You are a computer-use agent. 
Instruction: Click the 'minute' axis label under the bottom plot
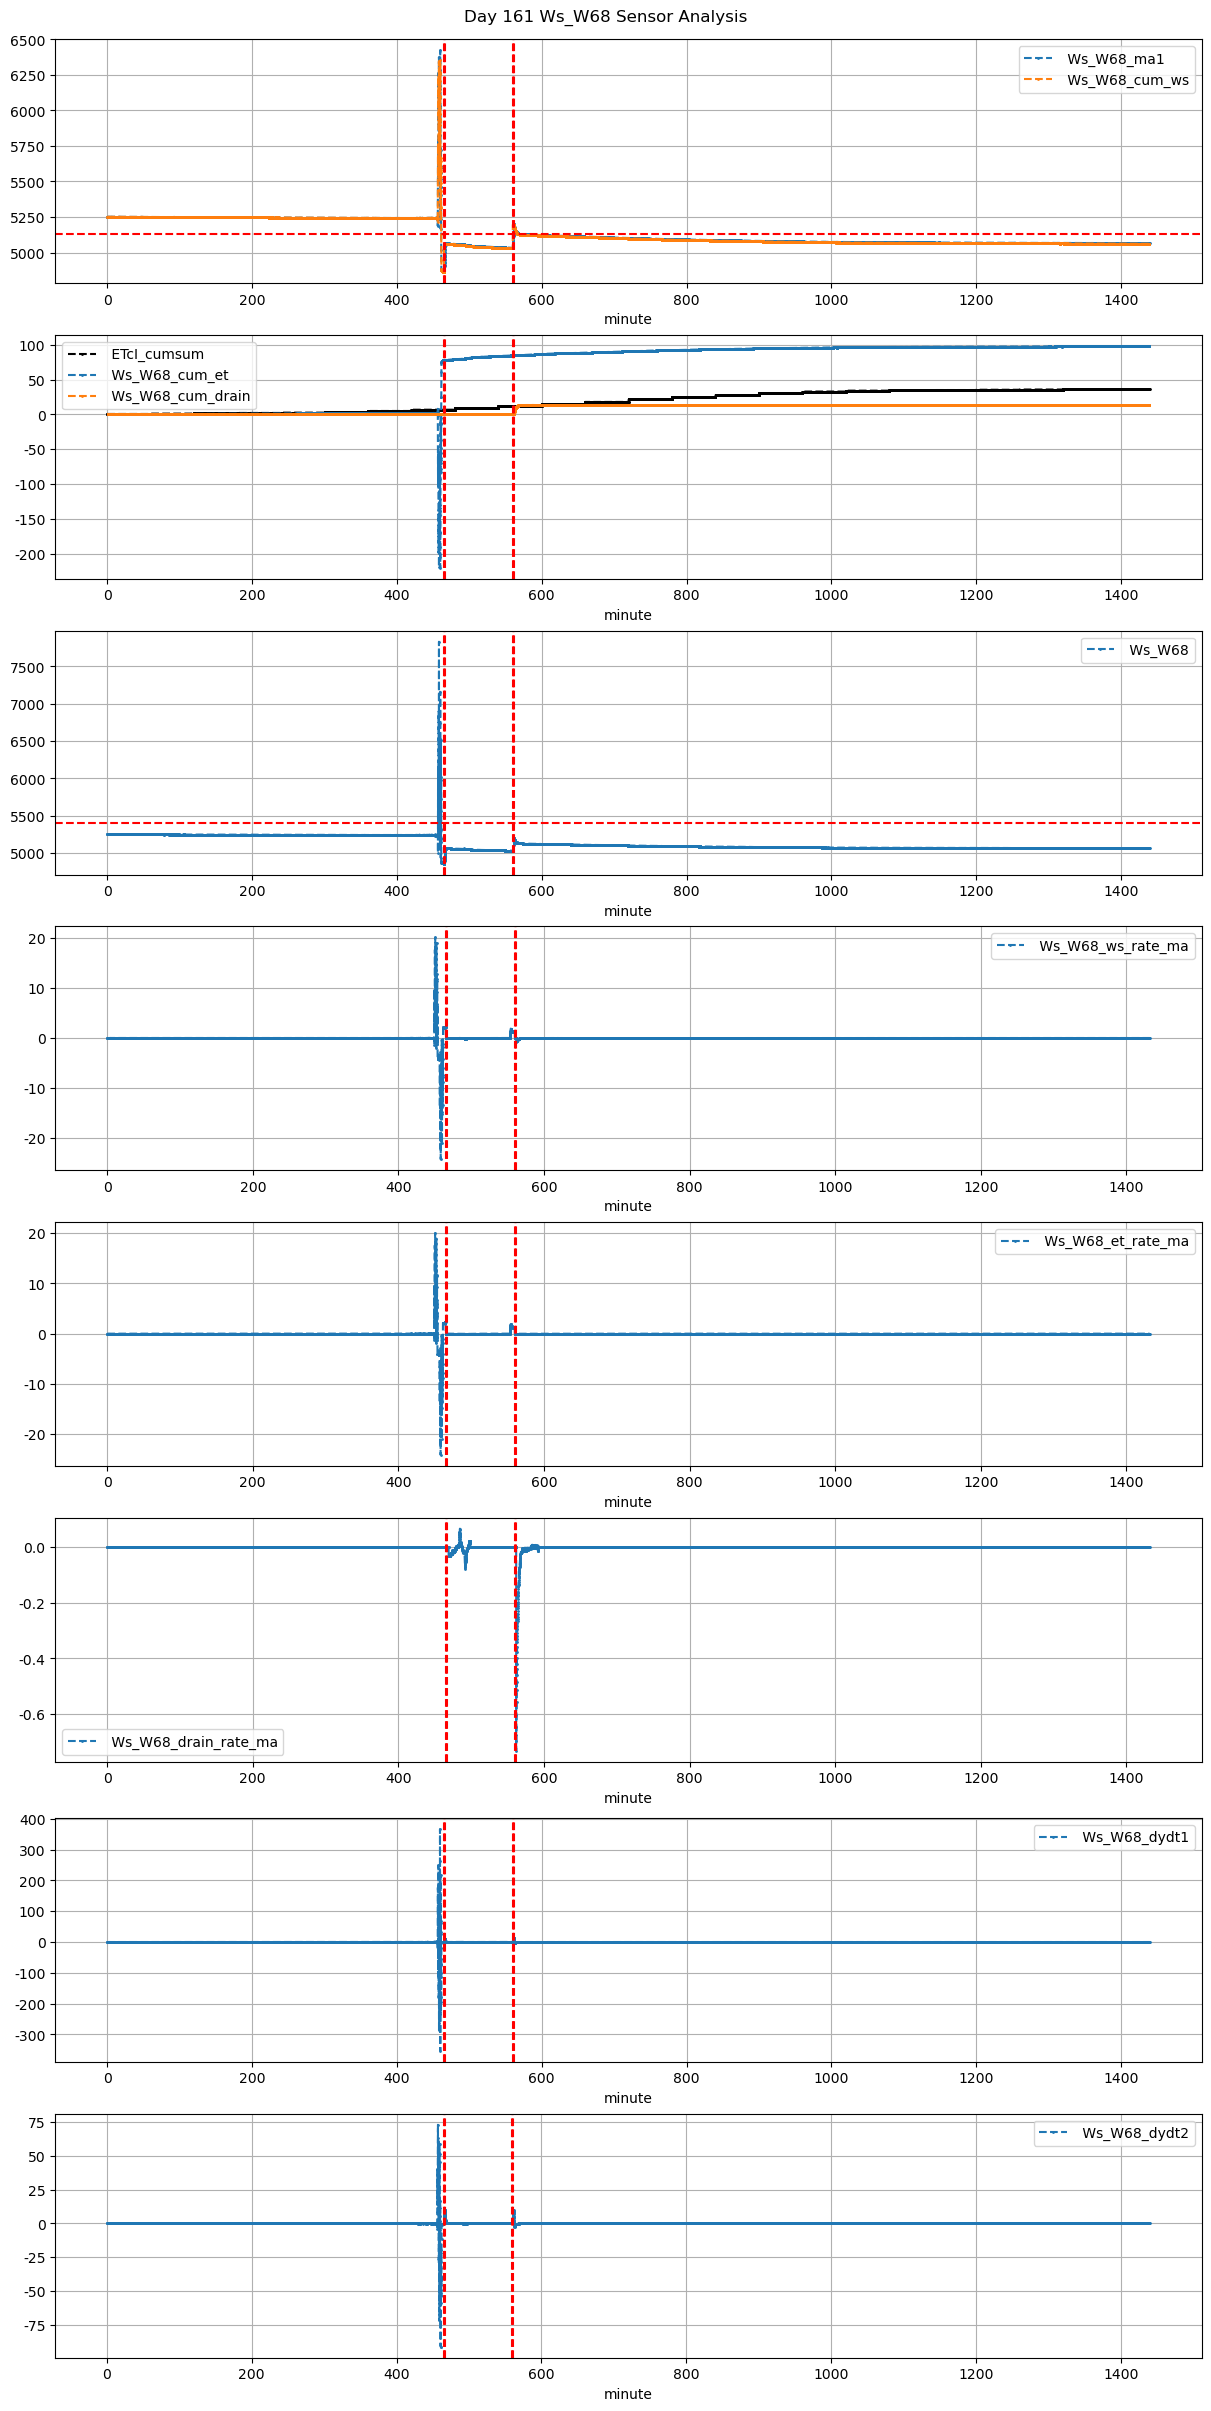pyautogui.click(x=627, y=2394)
